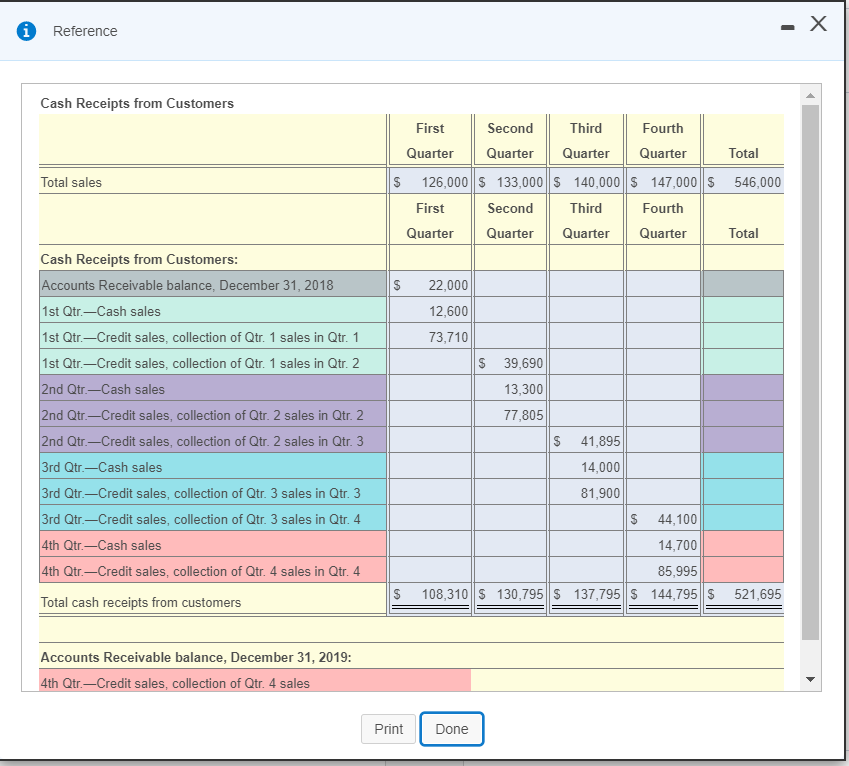Click the '1st Qtr.—Cash sales' row label
The image size is (849, 766).
click(x=101, y=311)
